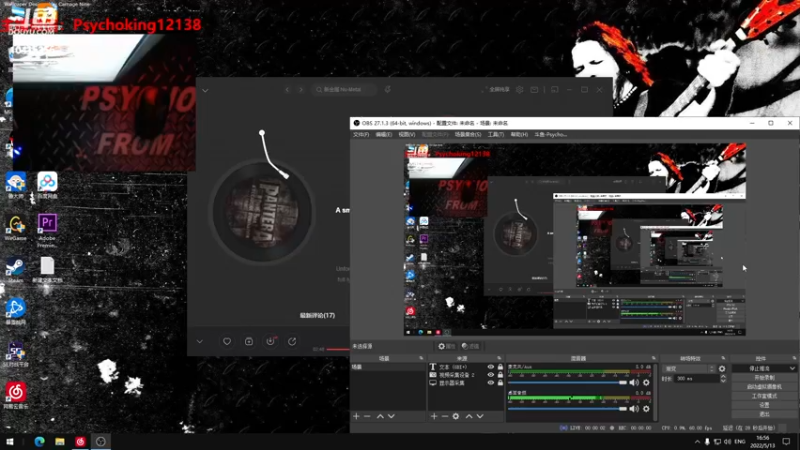Open source Properties button above Scenes panel
The image size is (800, 450).
click(x=446, y=346)
